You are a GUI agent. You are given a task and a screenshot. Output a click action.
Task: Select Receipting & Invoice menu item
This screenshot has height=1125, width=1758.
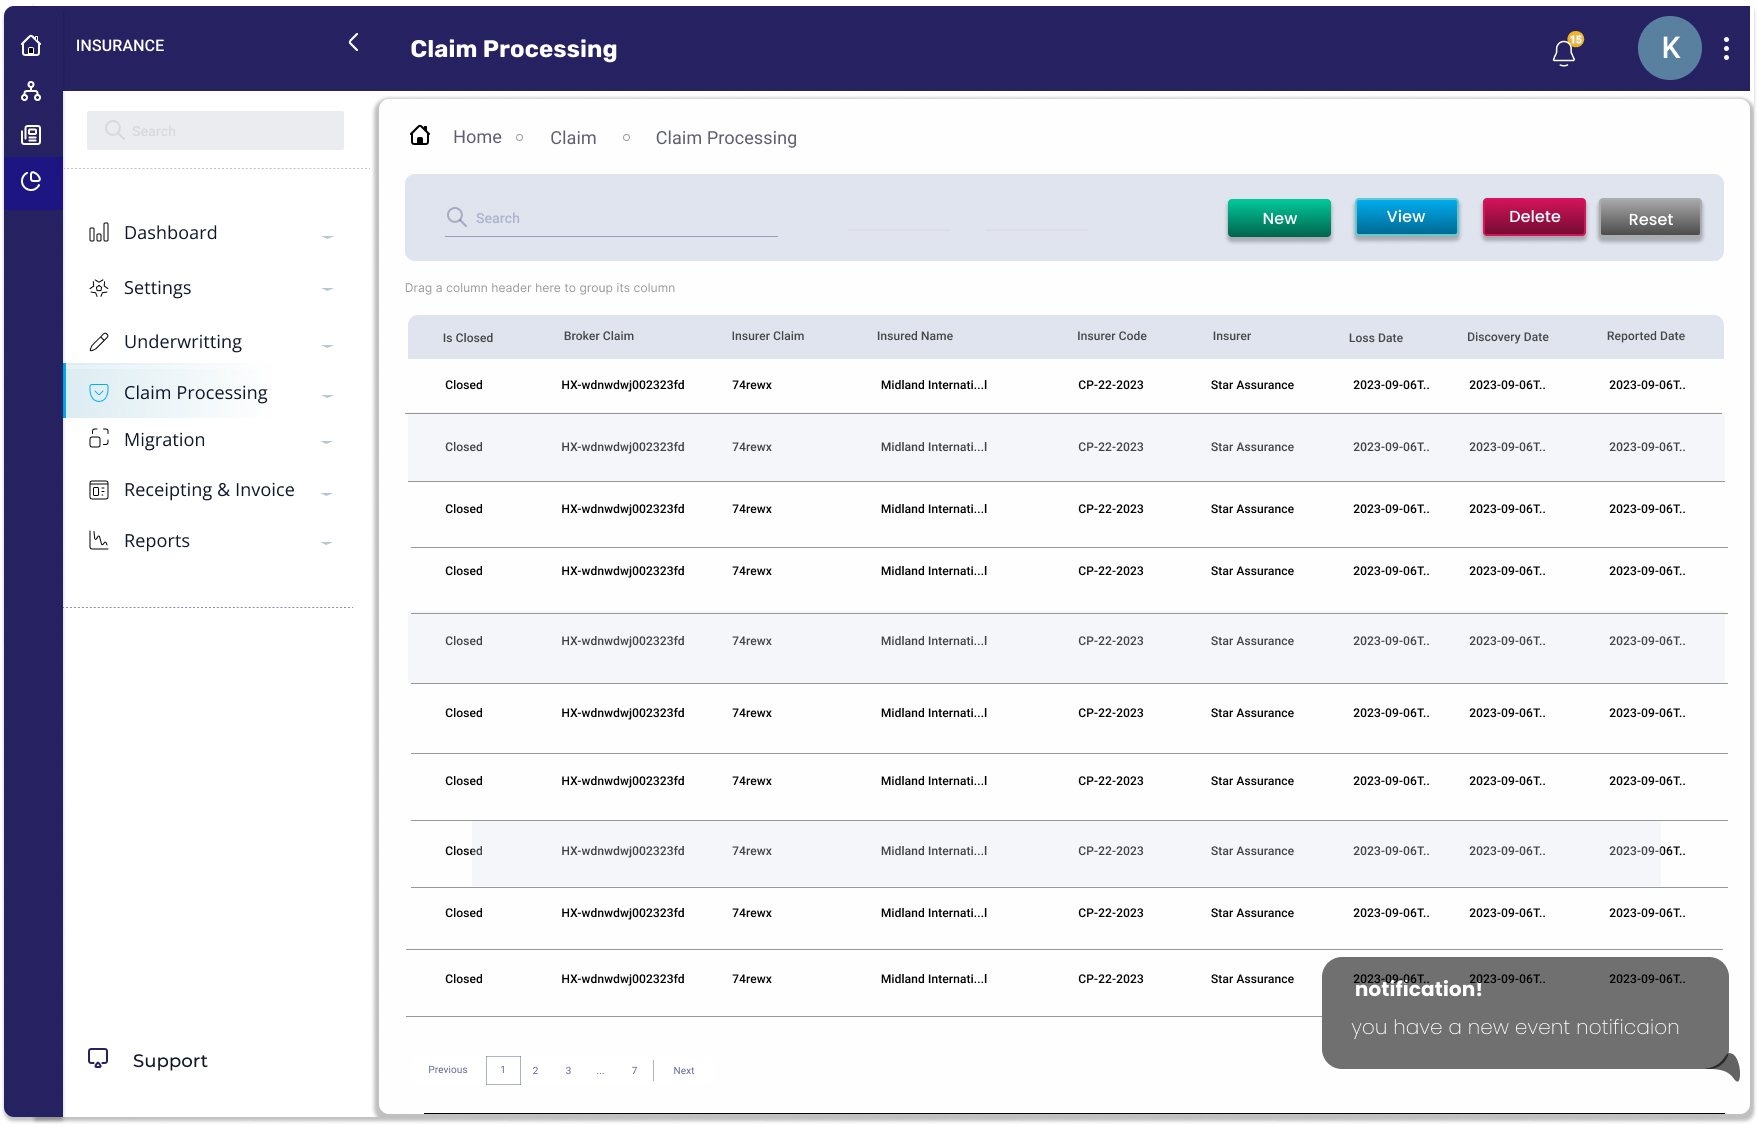click(x=209, y=490)
